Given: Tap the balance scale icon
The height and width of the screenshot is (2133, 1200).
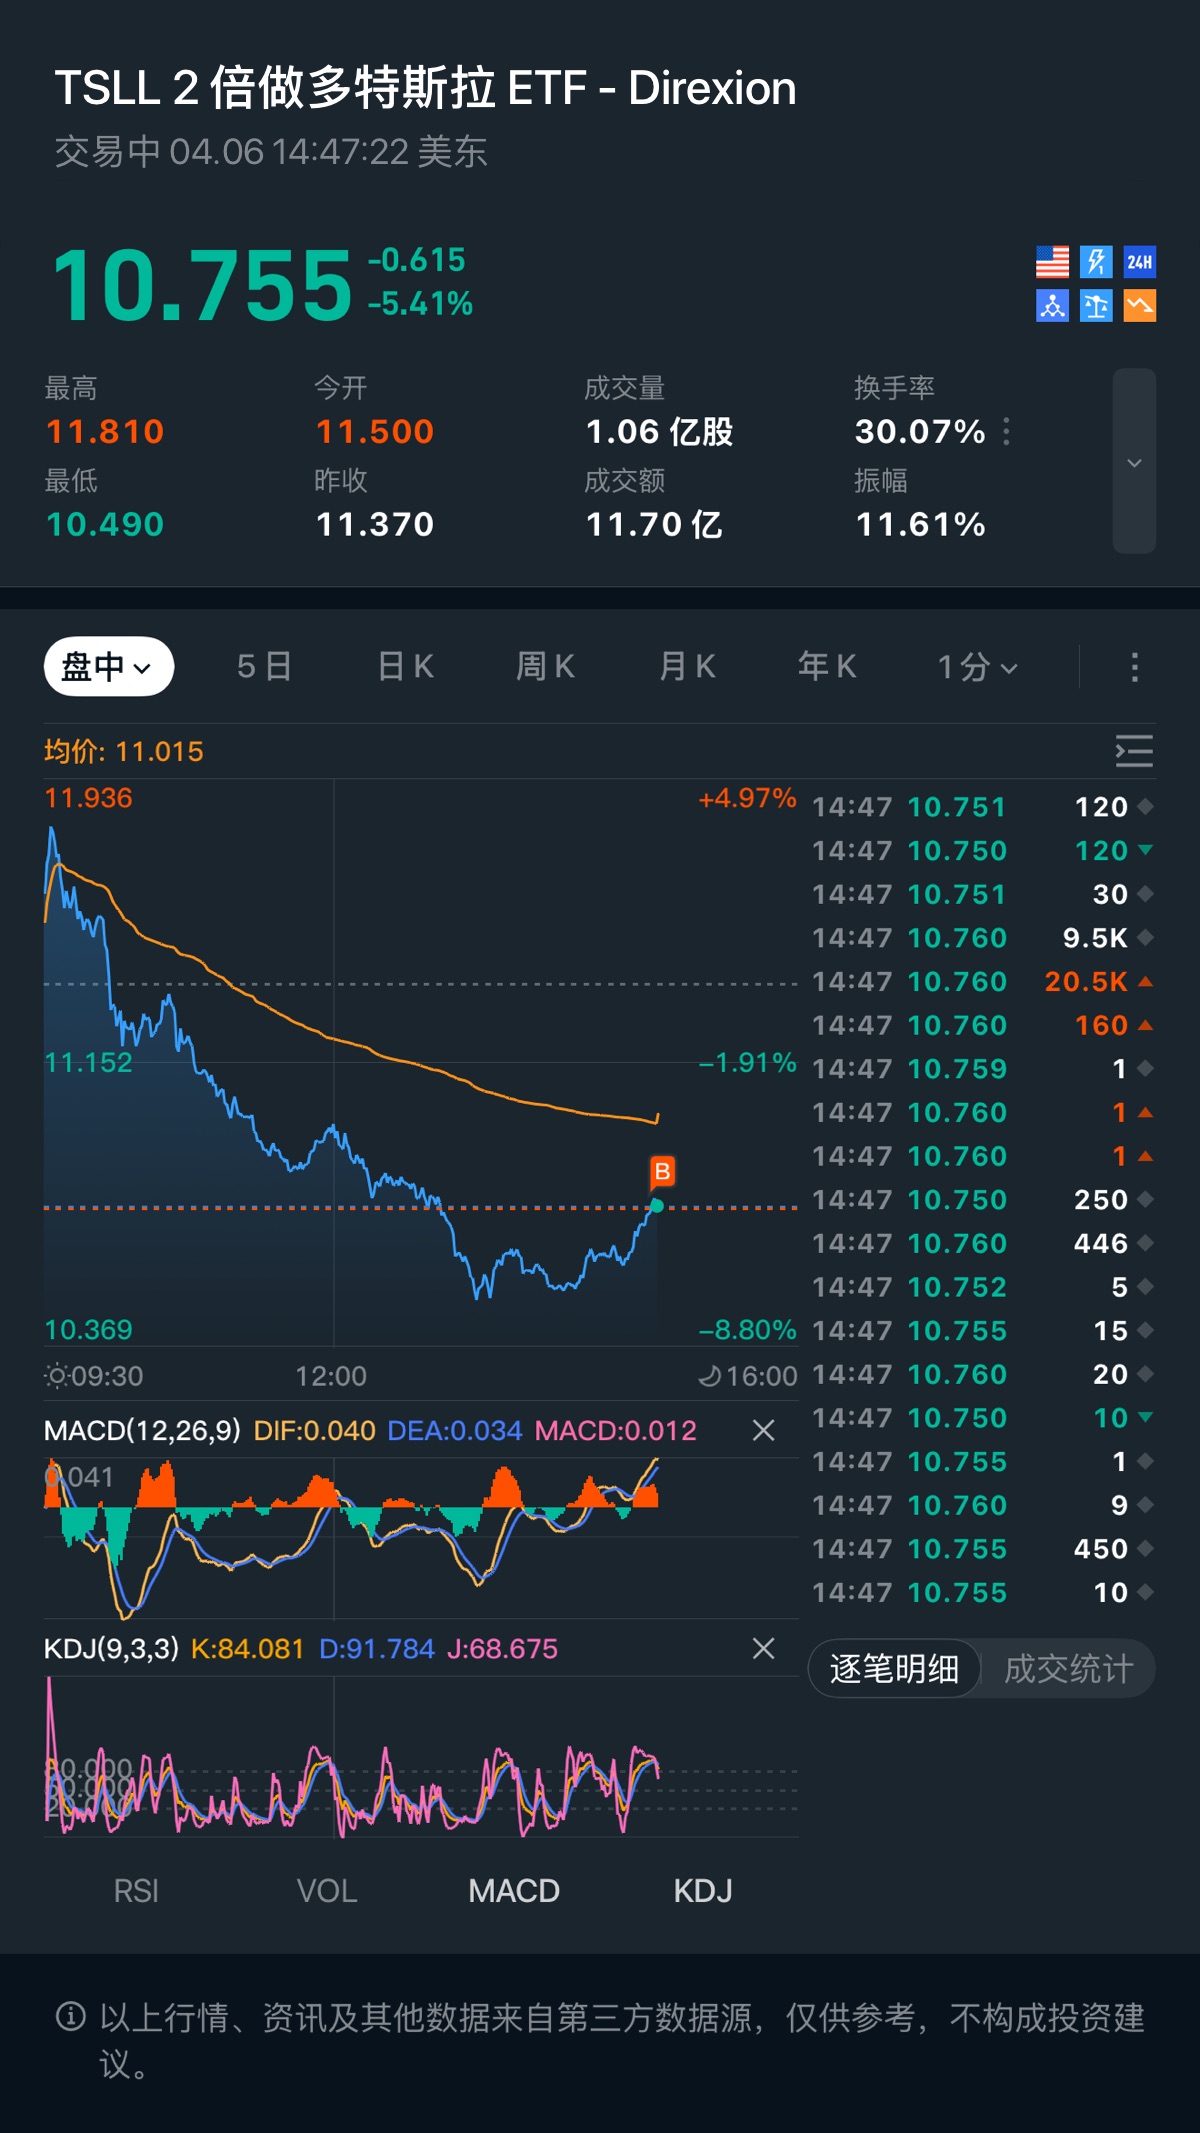Looking at the screenshot, I should coord(1096,306).
